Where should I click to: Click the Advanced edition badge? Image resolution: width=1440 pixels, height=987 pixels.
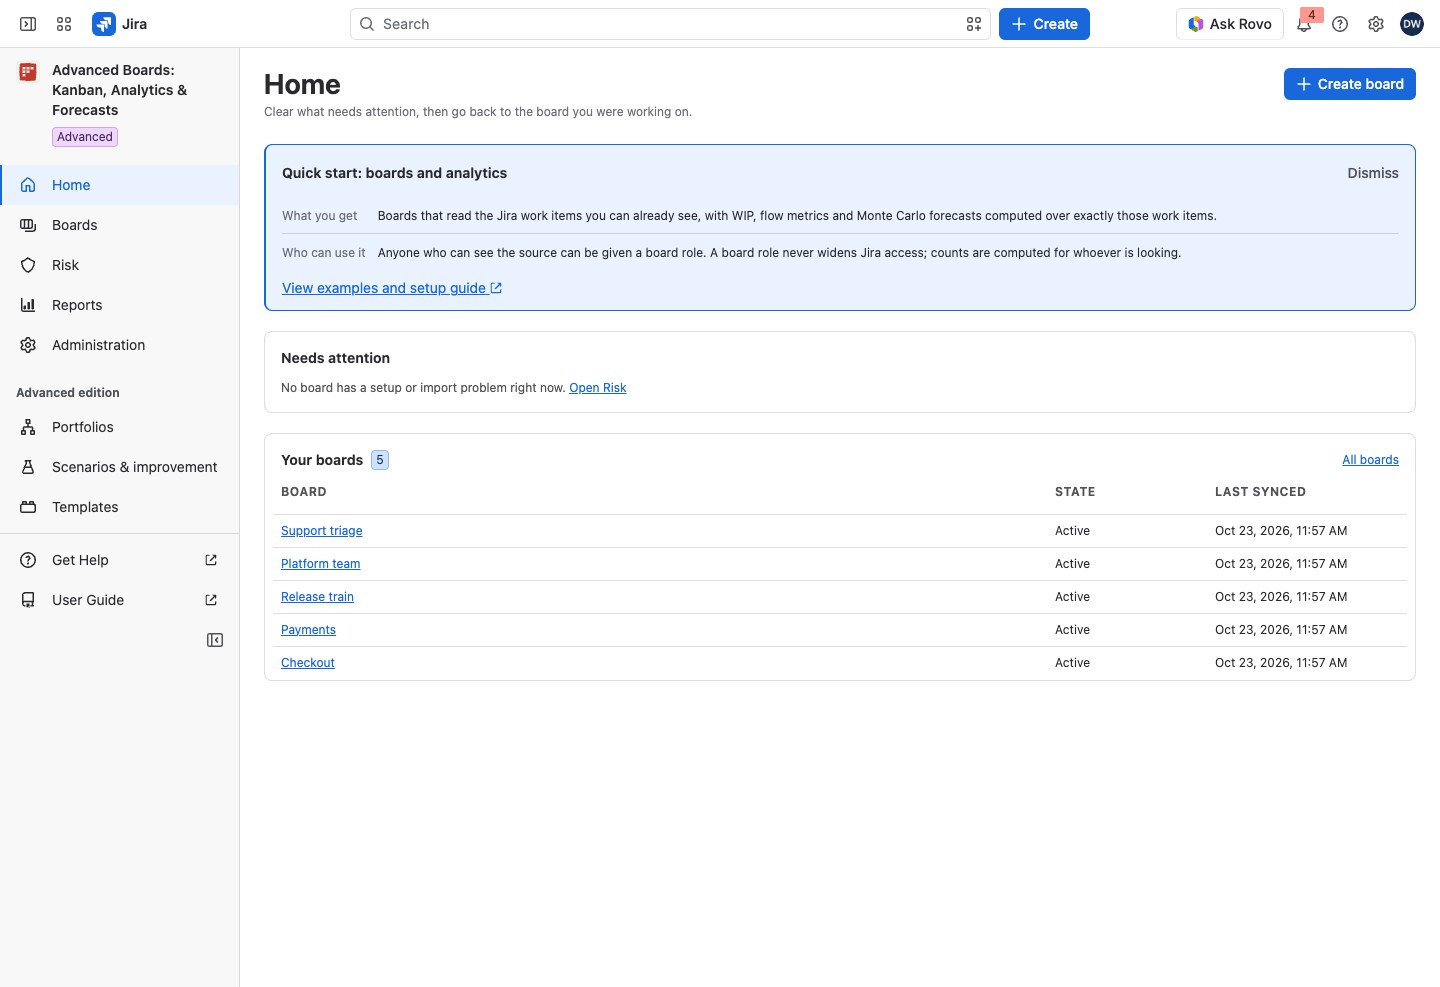tap(85, 137)
